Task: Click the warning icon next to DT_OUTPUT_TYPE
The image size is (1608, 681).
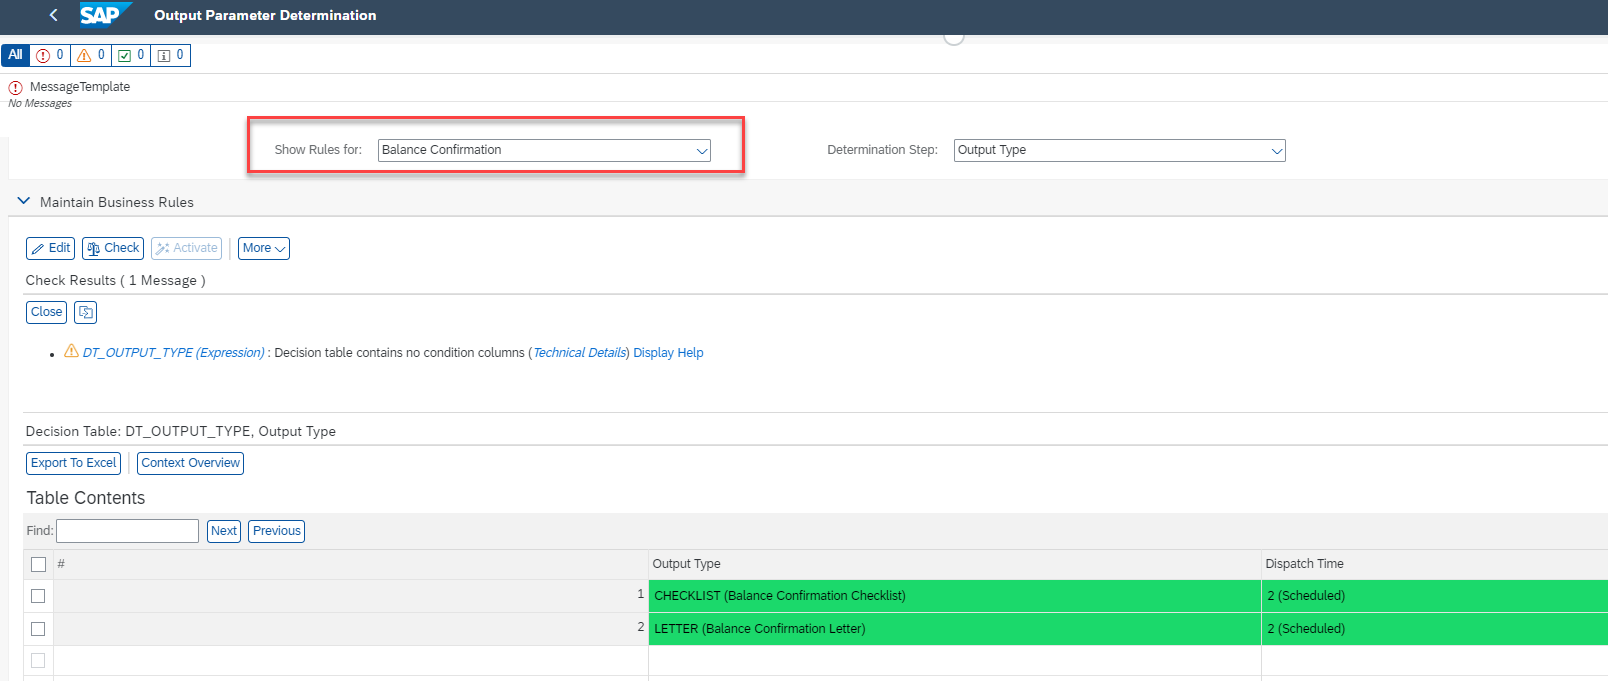Action: pos(71,351)
